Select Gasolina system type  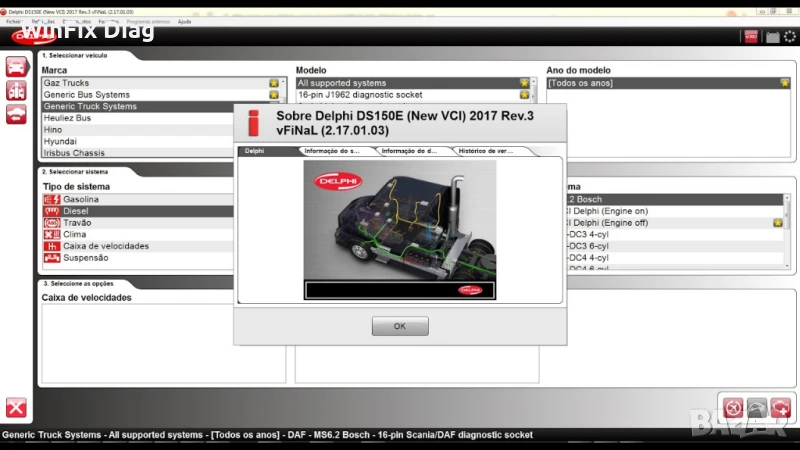point(80,199)
